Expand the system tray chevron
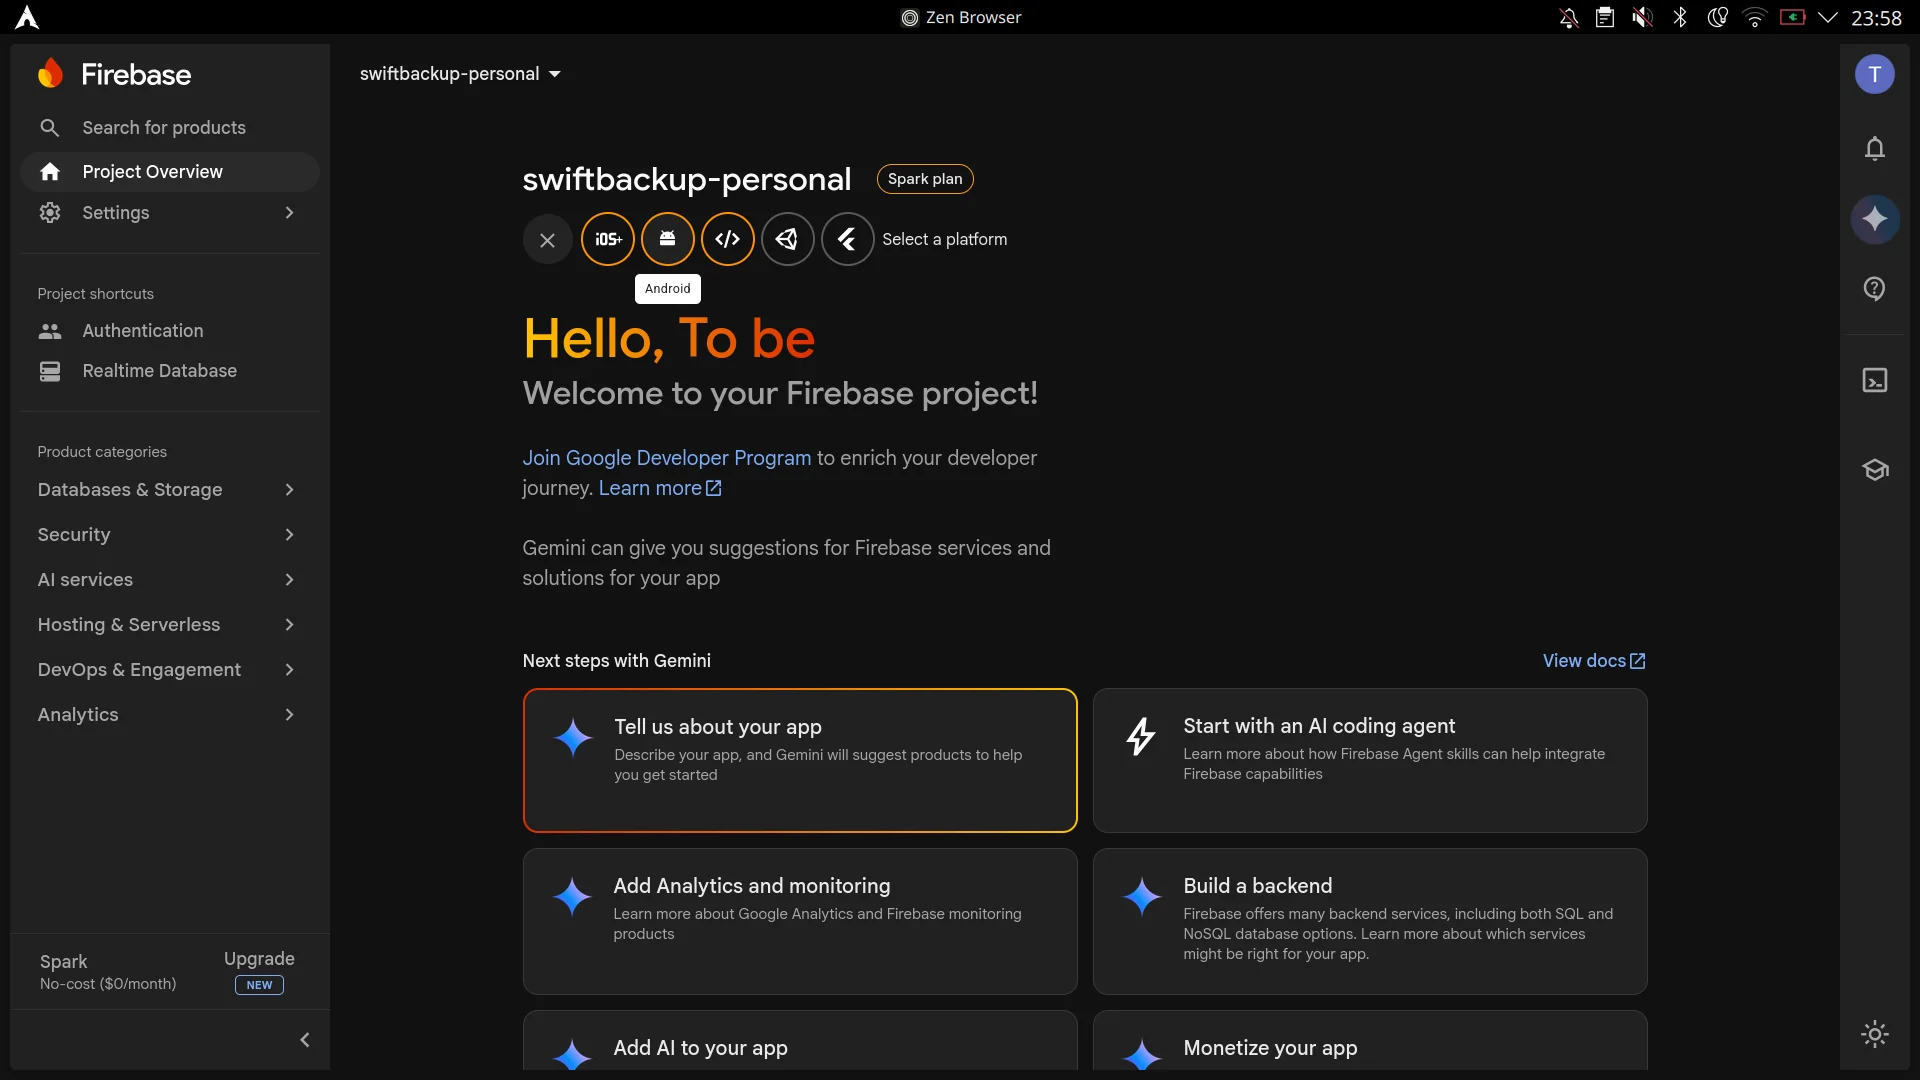The image size is (1920, 1080). pyautogui.click(x=1828, y=17)
